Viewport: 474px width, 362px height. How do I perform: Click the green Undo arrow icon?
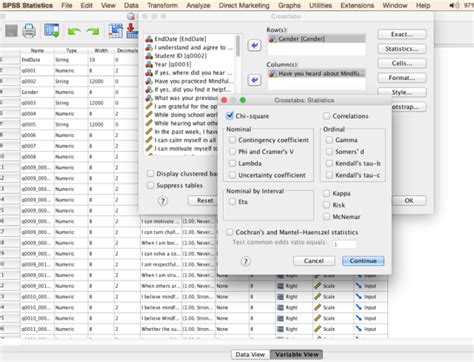click(74, 31)
